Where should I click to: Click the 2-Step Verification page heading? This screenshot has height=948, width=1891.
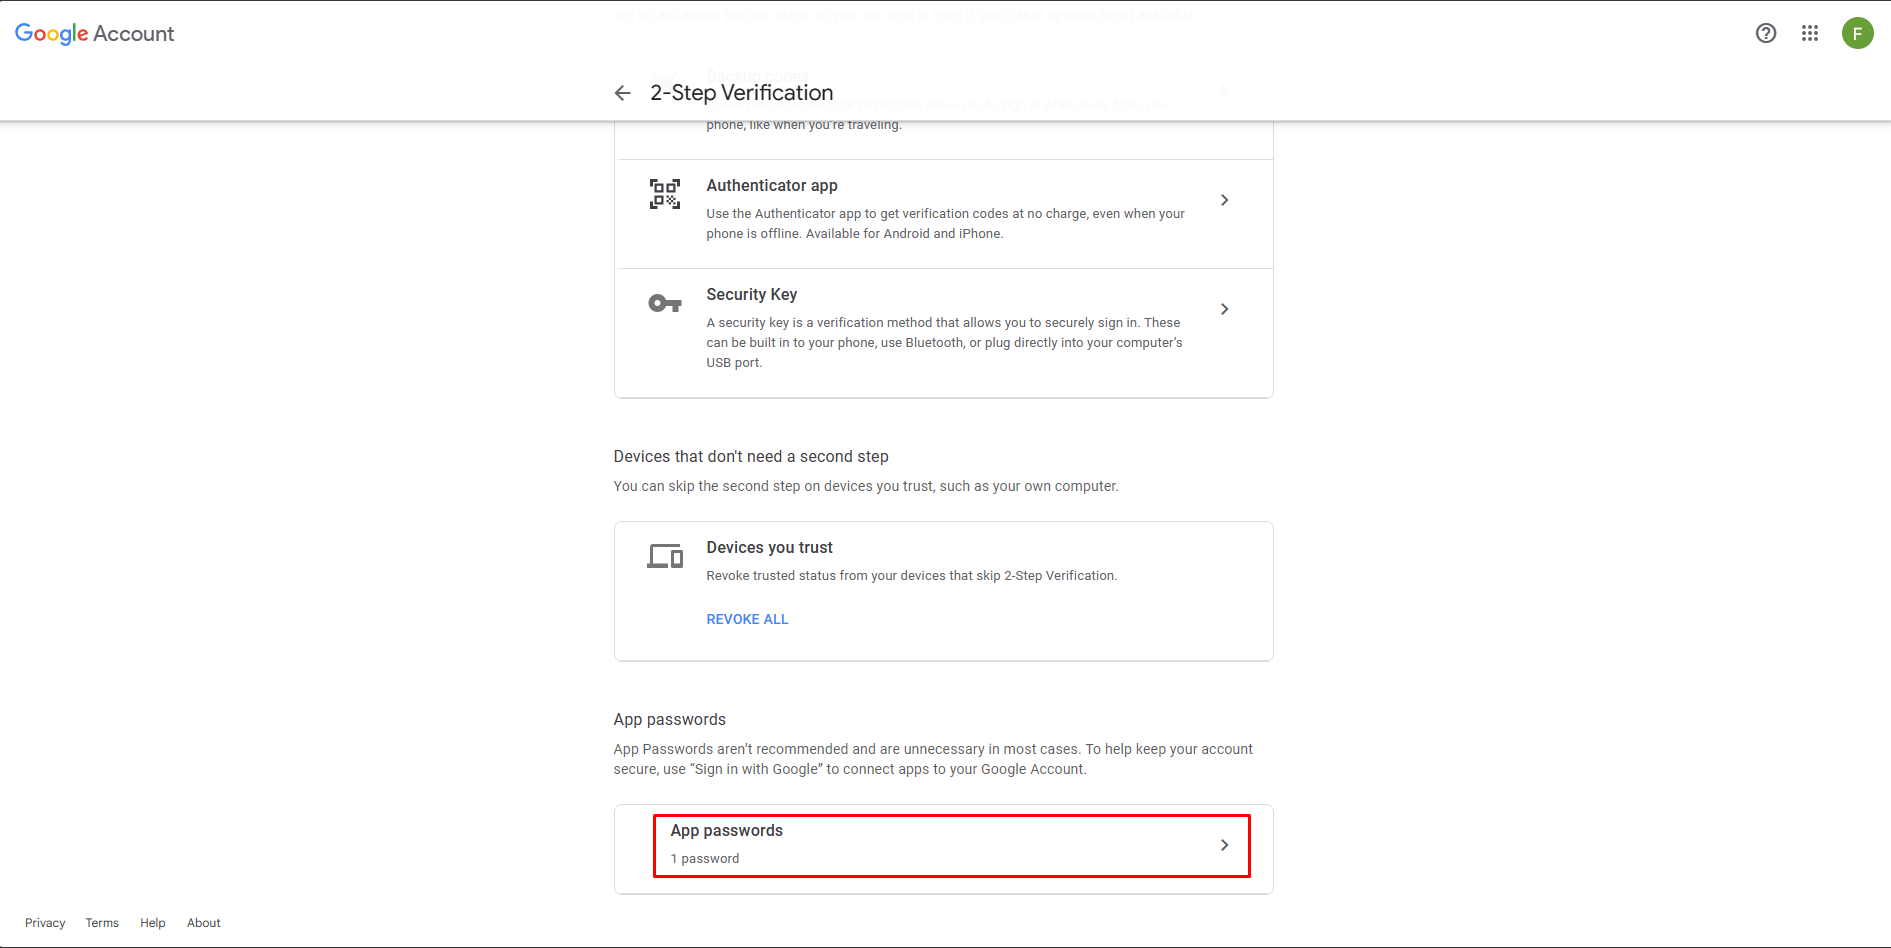(742, 93)
